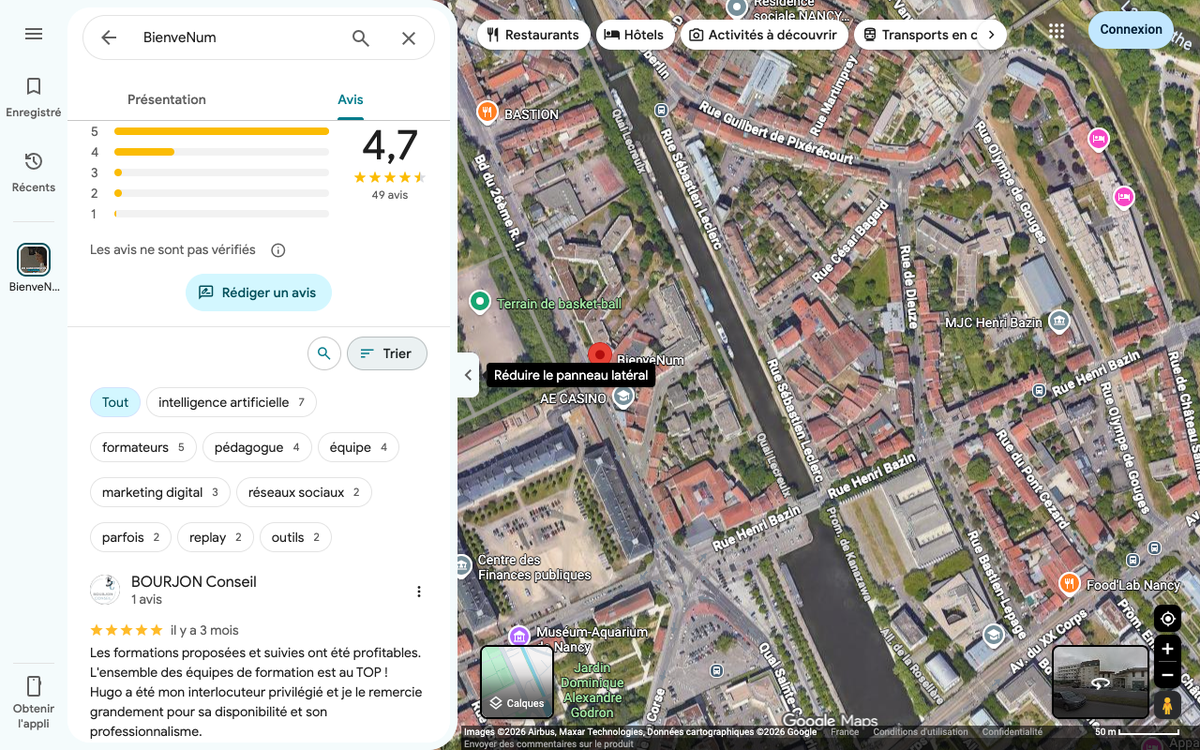Filter reviews by parfois chip
This screenshot has width=1200, height=750.
pyautogui.click(x=131, y=537)
